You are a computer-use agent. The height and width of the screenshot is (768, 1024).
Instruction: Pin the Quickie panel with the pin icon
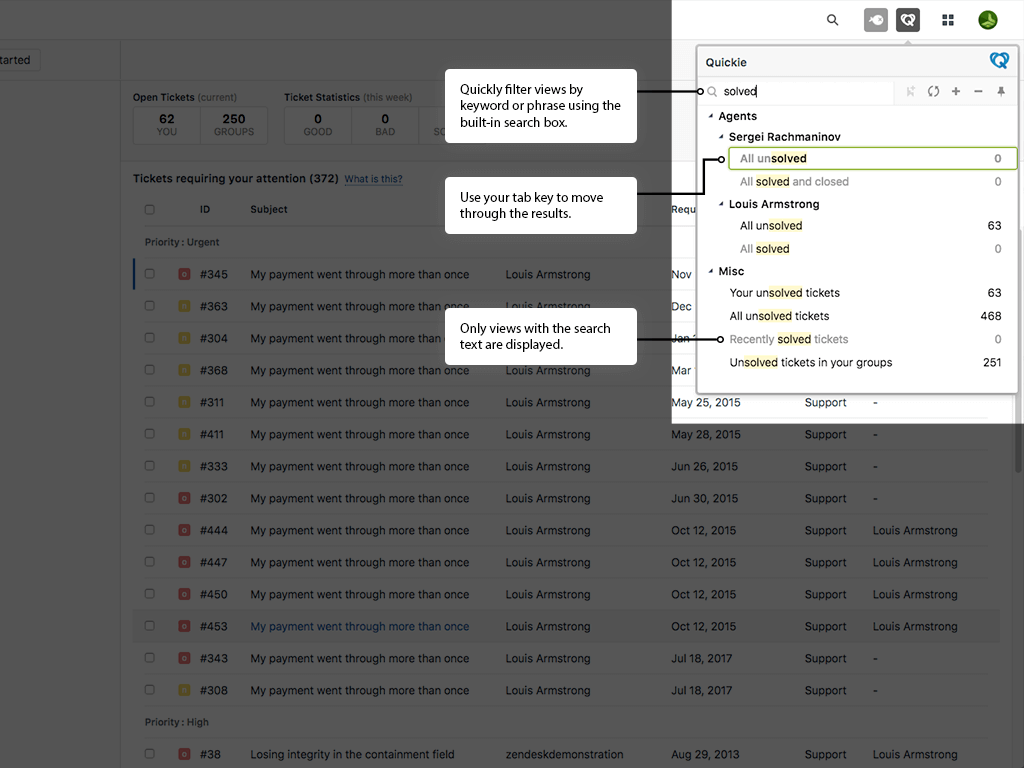tap(1000, 91)
